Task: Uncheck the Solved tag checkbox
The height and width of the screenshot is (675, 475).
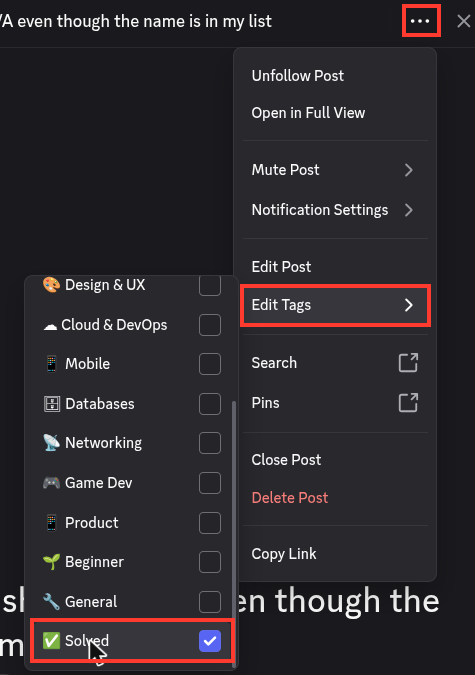Action: (210, 641)
